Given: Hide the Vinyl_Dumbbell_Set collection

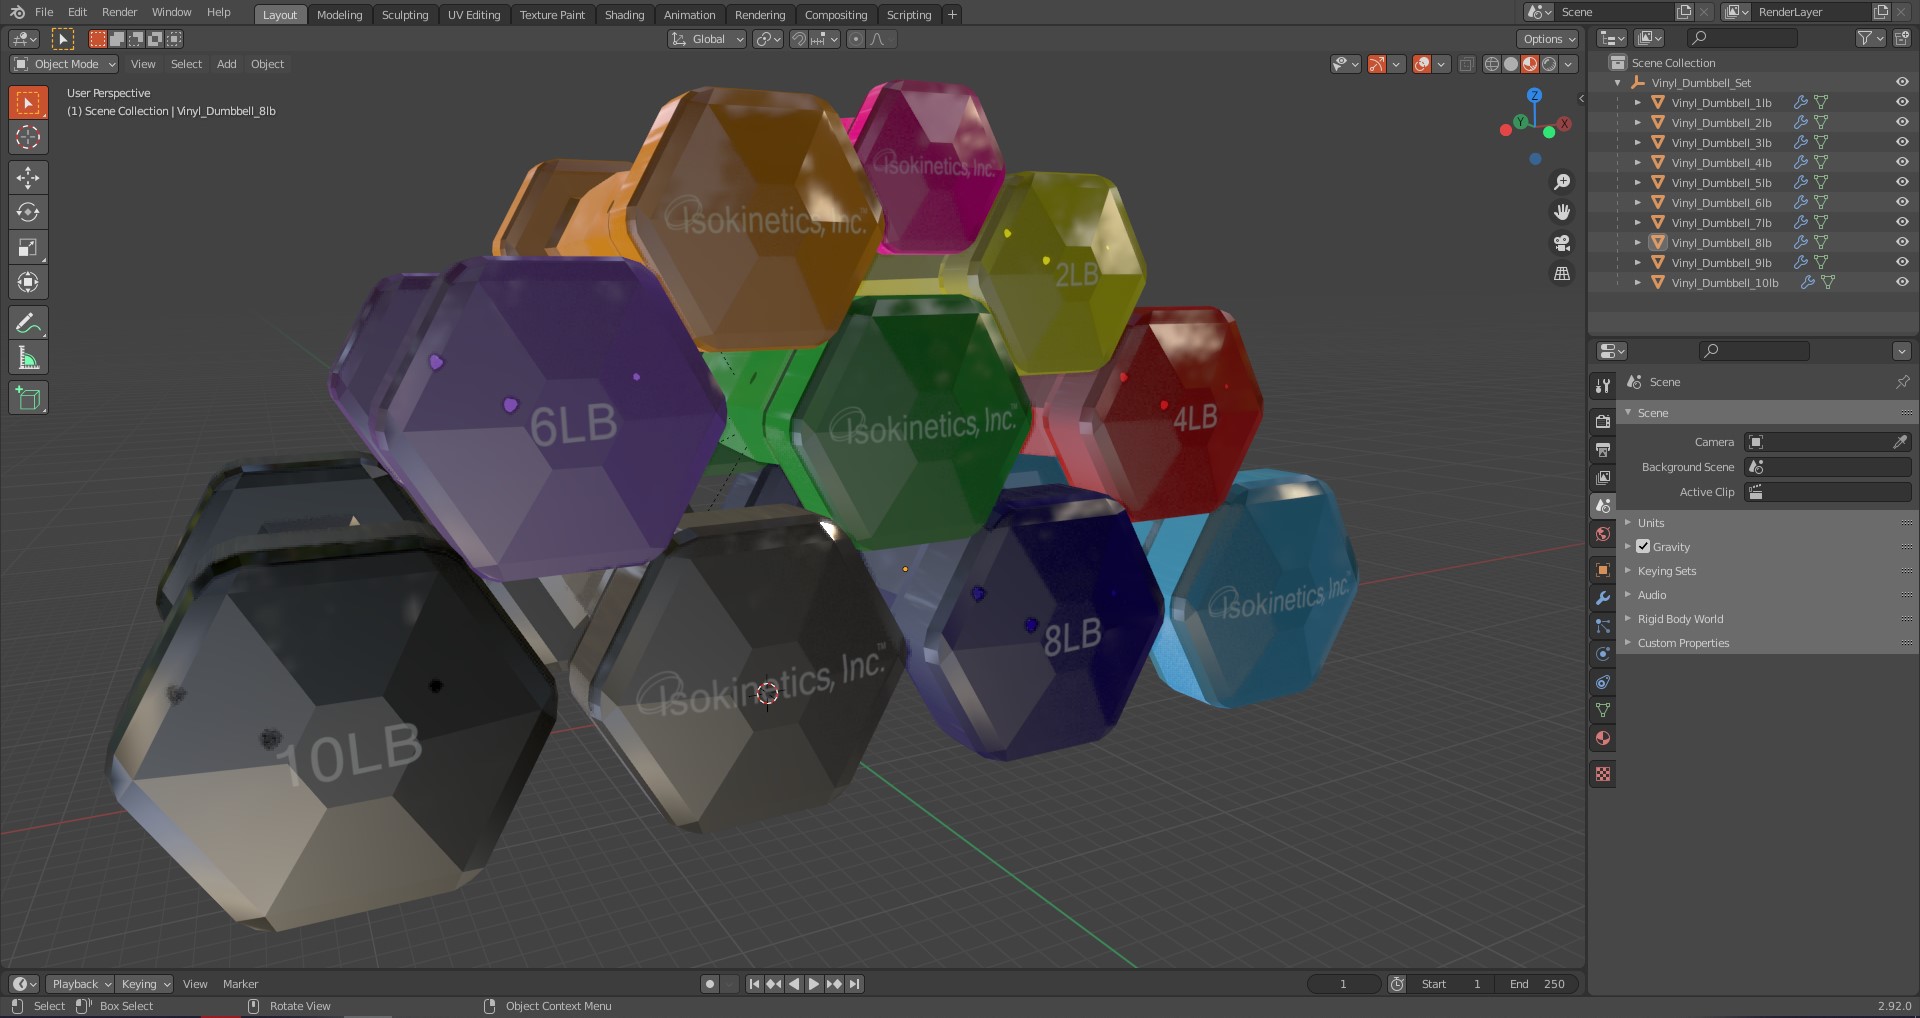Looking at the screenshot, I should 1902,82.
